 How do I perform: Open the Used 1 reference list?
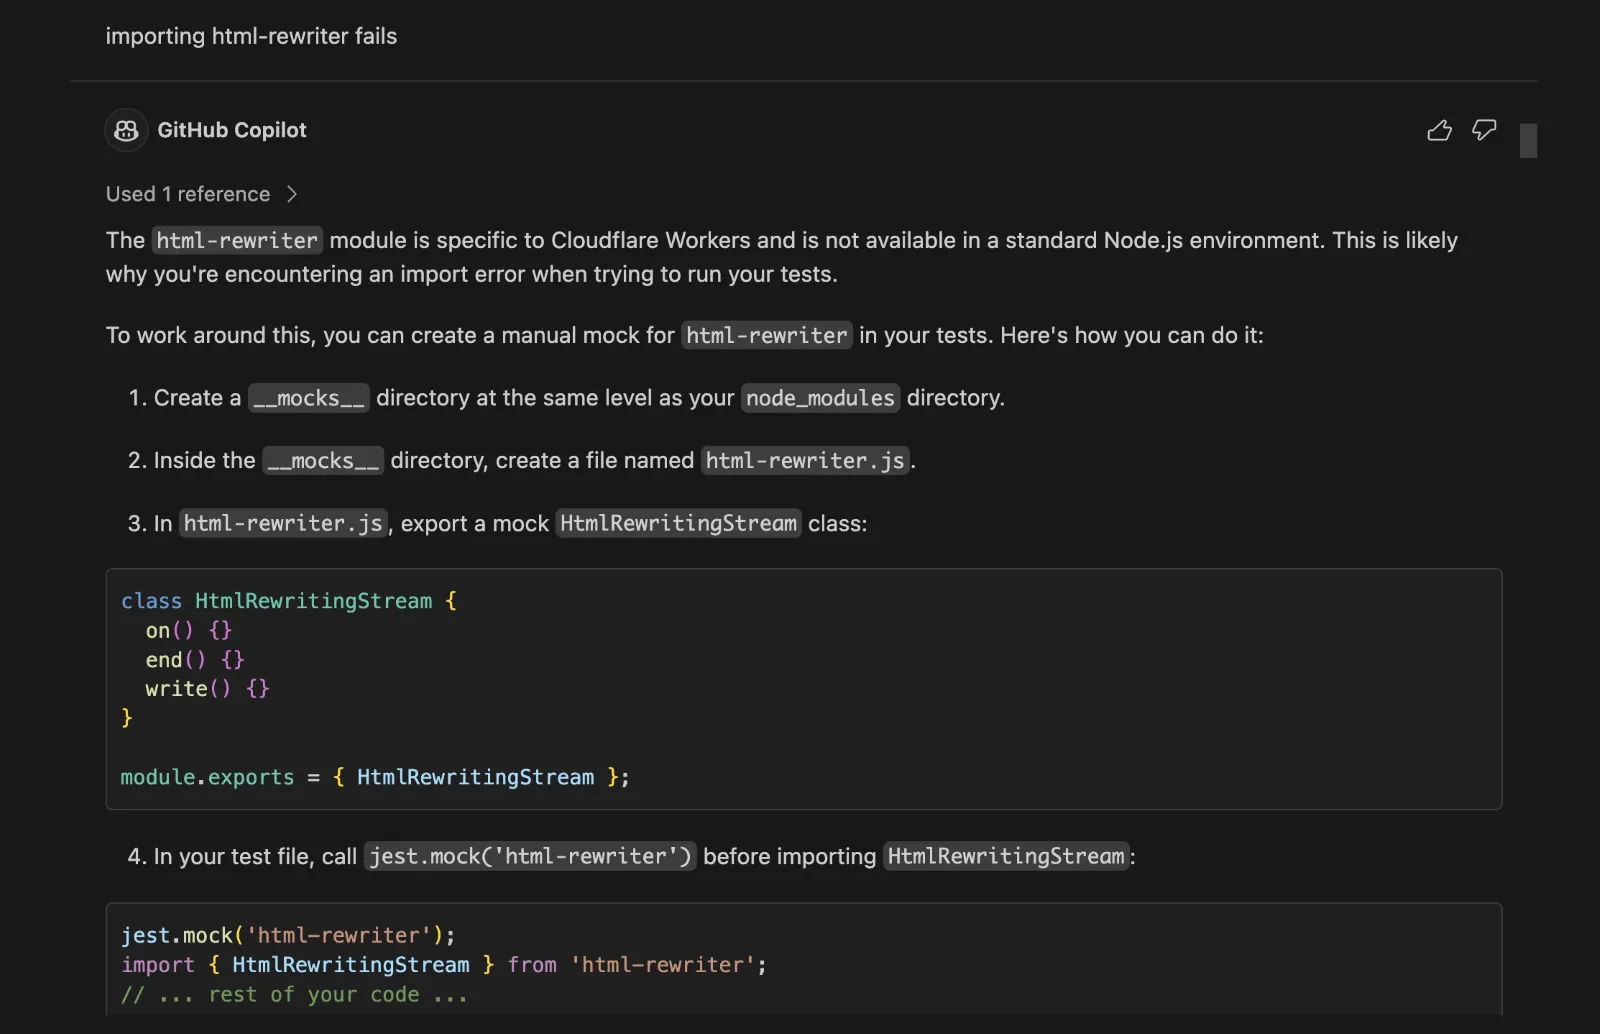[x=188, y=194]
